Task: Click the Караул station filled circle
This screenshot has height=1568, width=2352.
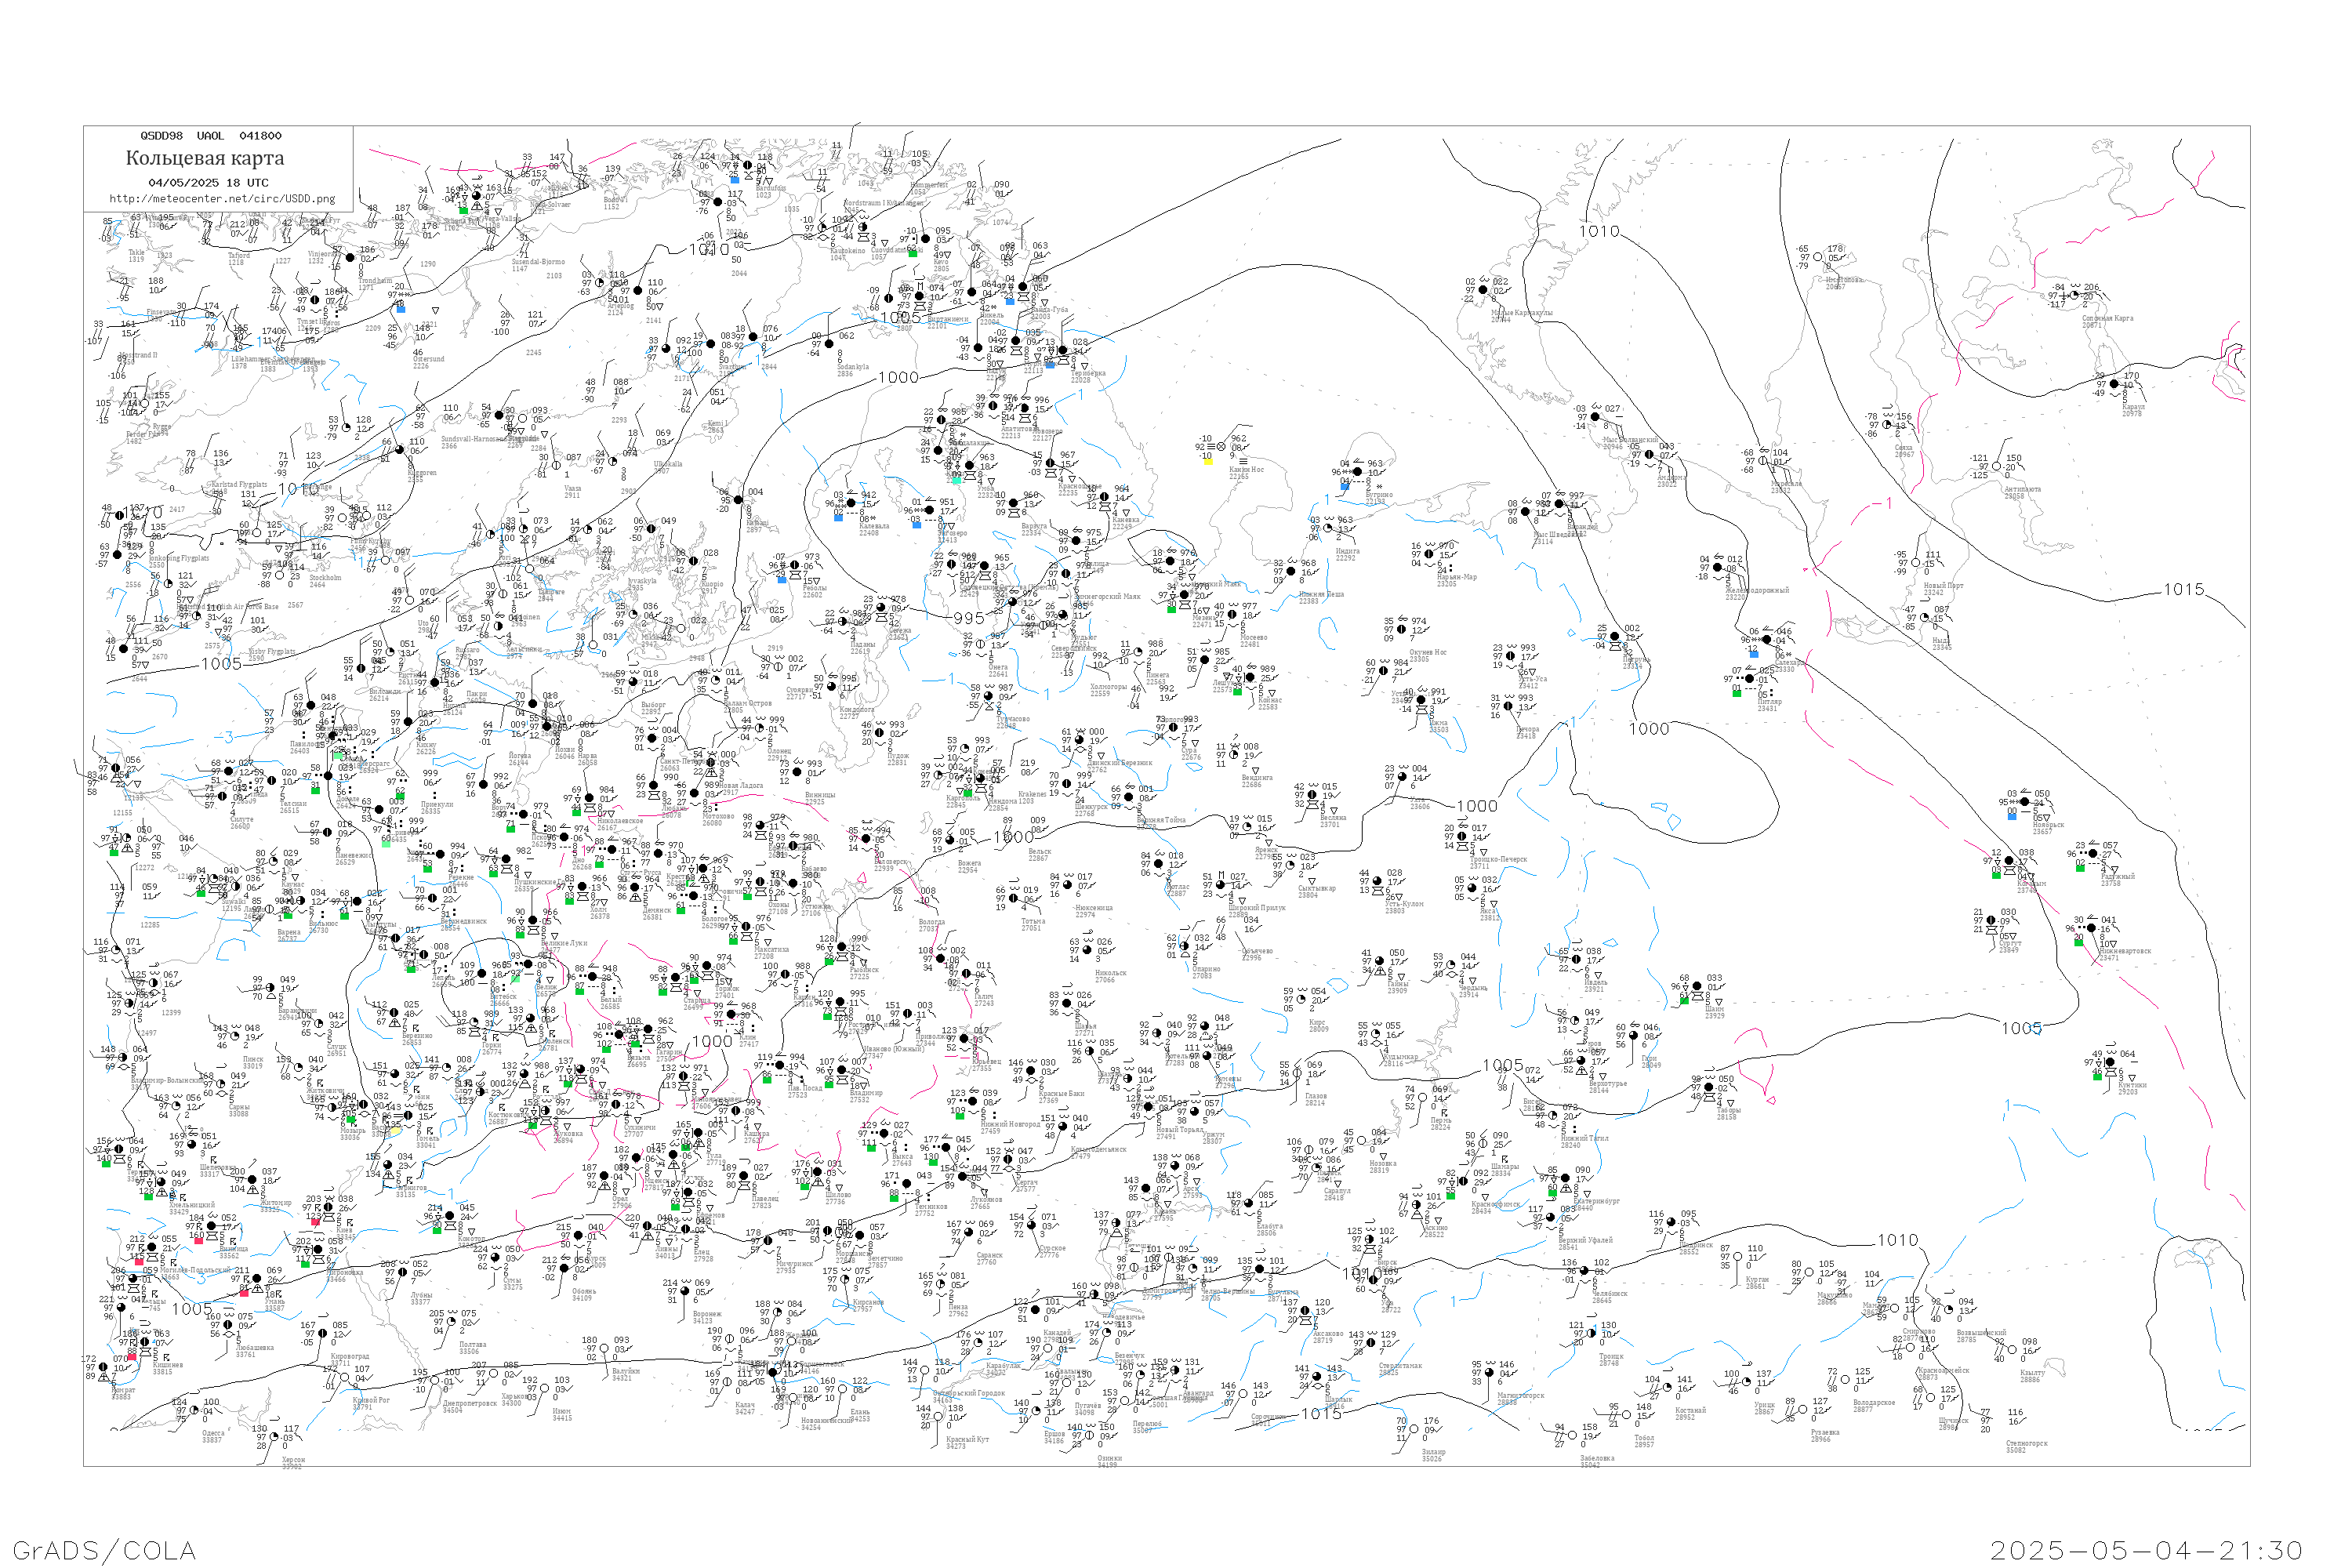Action: coord(2114,385)
